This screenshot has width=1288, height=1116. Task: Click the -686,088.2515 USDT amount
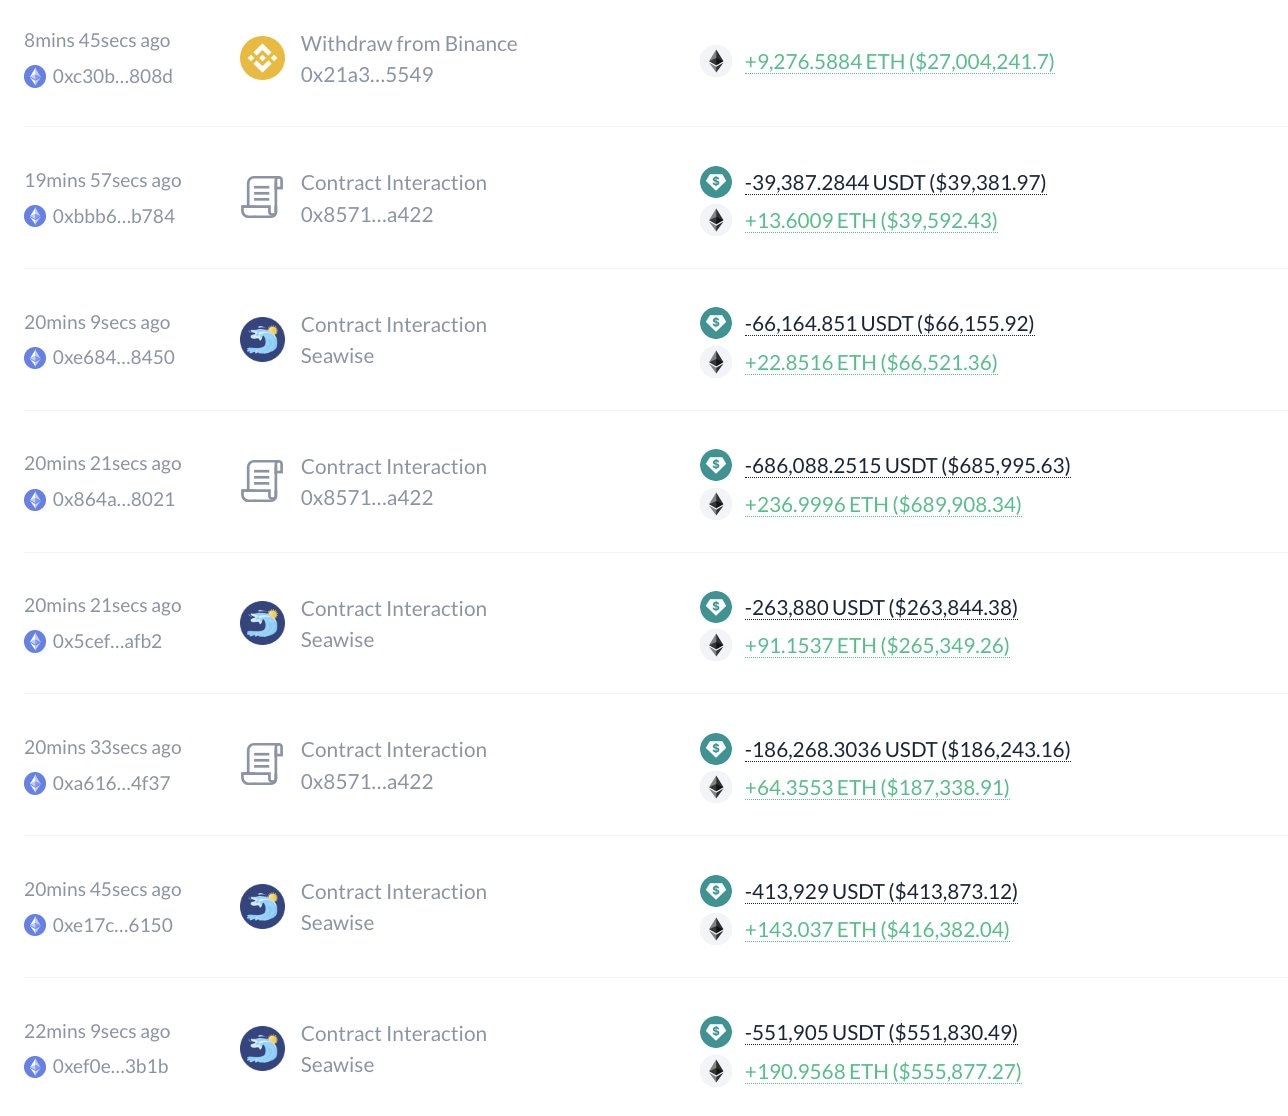coord(907,466)
